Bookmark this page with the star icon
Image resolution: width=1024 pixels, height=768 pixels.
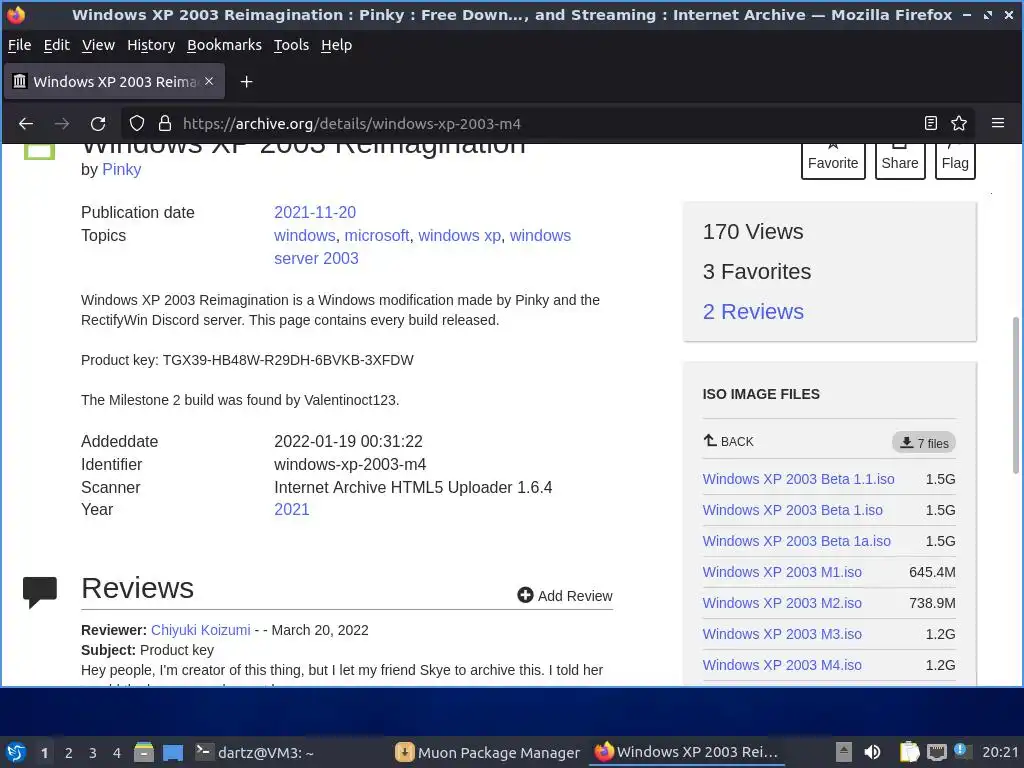(959, 123)
